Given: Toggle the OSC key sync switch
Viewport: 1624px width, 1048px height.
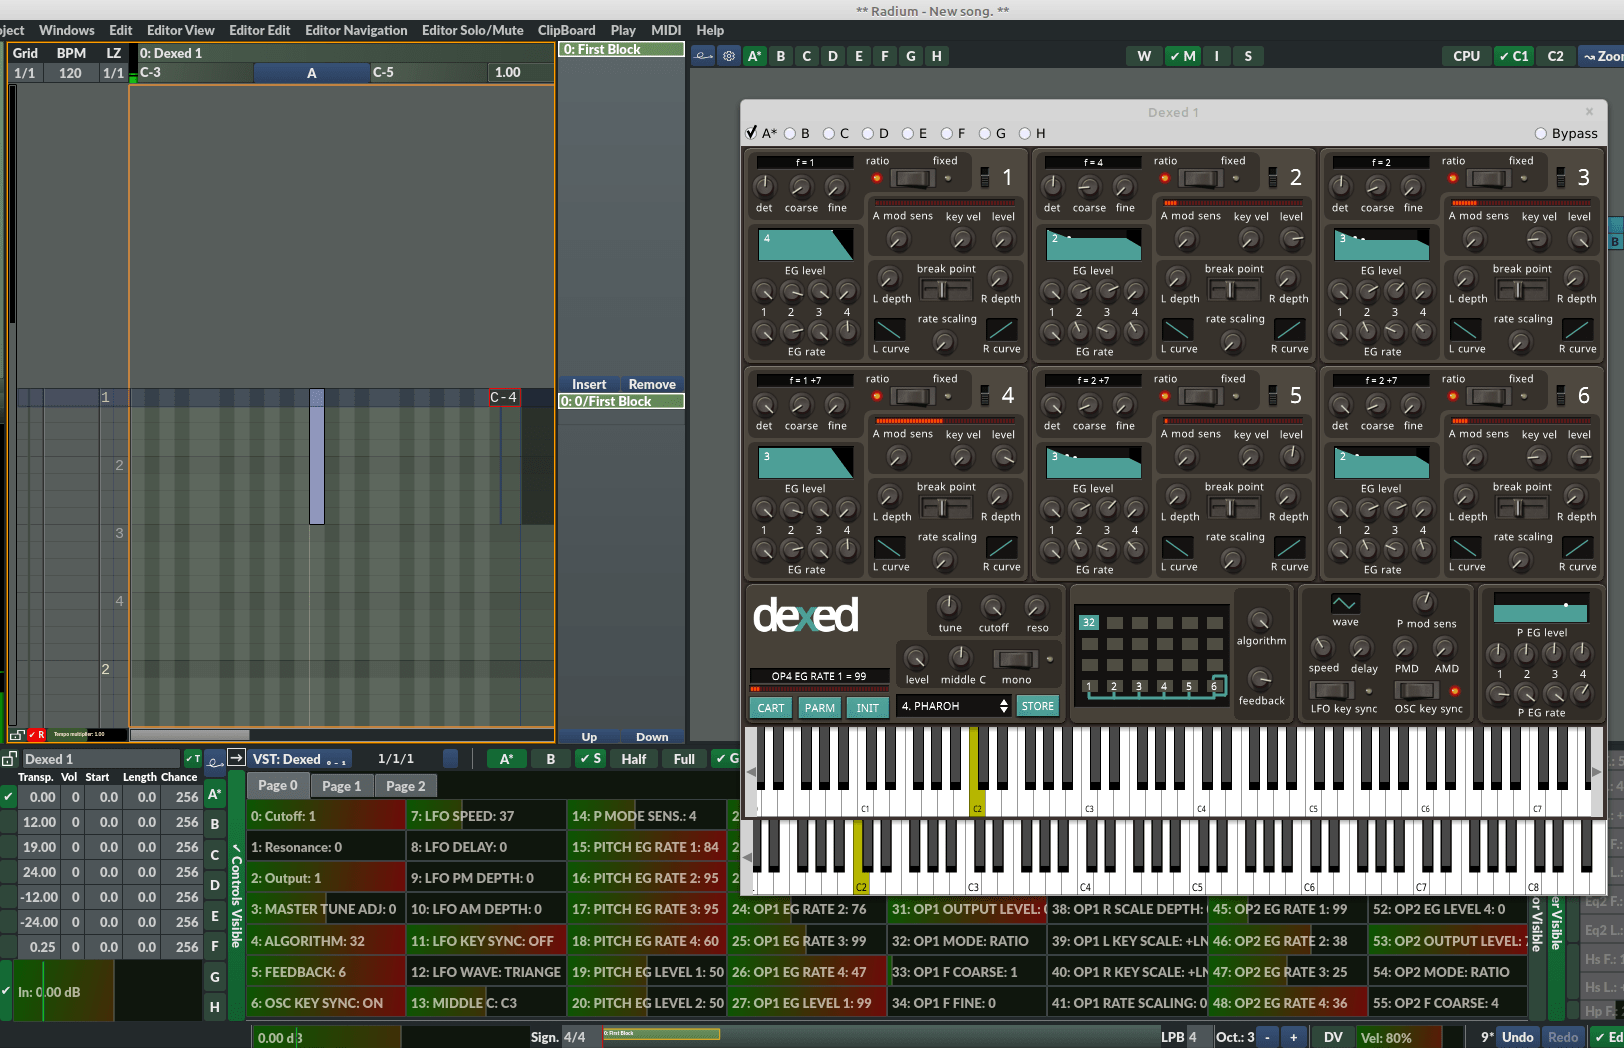Looking at the screenshot, I should pyautogui.click(x=1415, y=690).
